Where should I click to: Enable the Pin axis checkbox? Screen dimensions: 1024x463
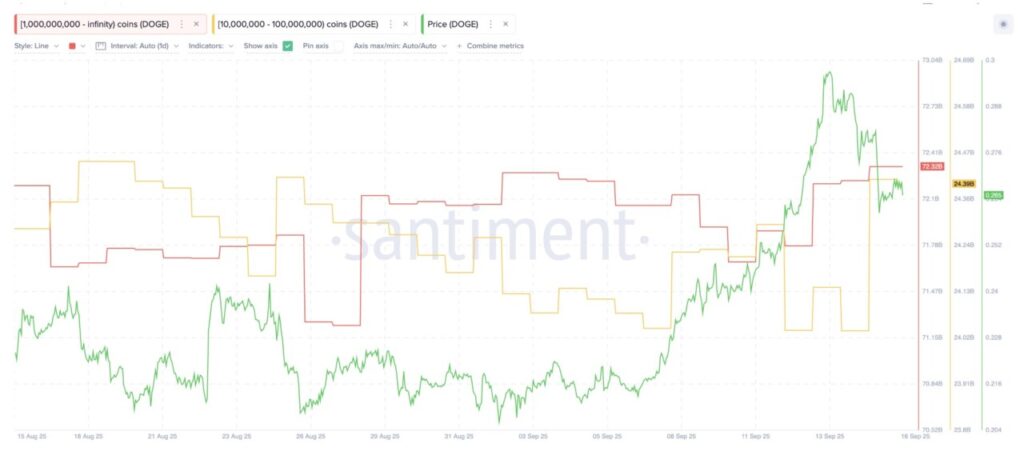(338, 46)
